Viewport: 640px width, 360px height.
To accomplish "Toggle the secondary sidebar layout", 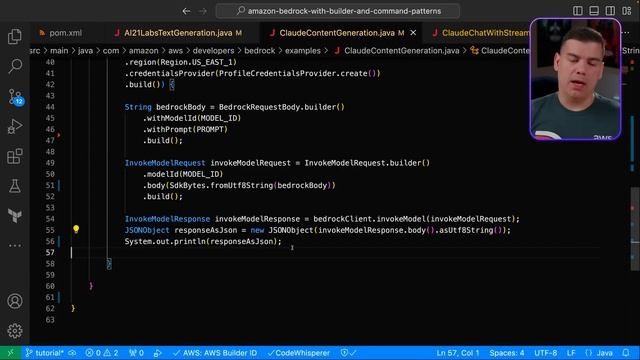I will point(610,11).
